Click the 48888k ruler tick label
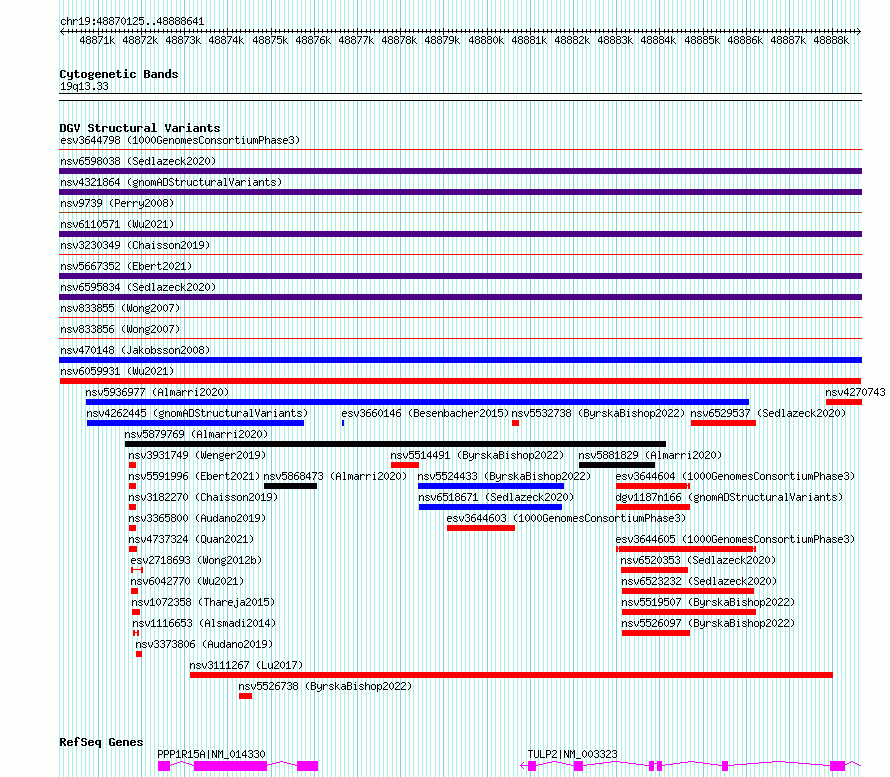 pyautogui.click(x=831, y=40)
